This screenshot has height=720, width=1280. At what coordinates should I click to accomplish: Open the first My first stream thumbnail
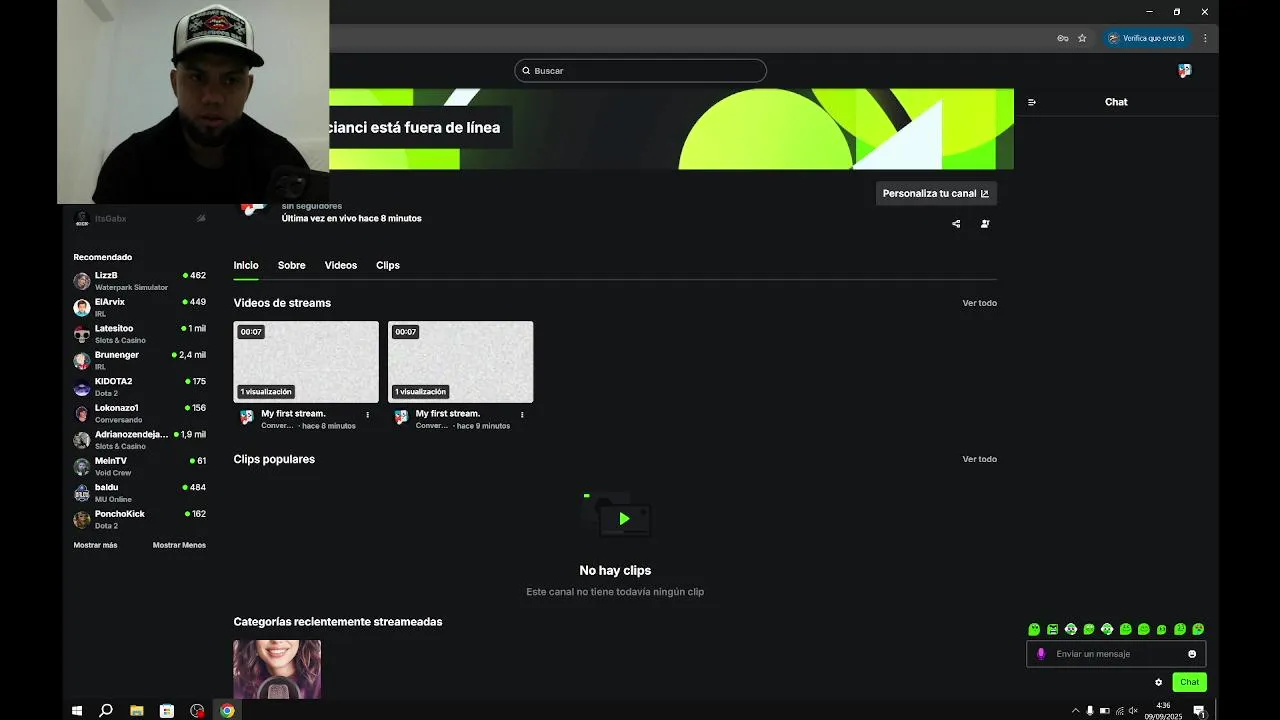click(306, 362)
